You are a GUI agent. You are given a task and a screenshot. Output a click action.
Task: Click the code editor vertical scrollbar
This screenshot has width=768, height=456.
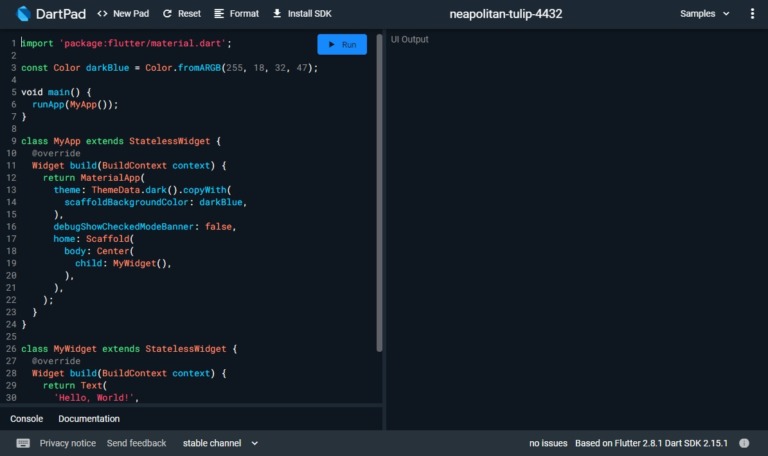[379, 200]
